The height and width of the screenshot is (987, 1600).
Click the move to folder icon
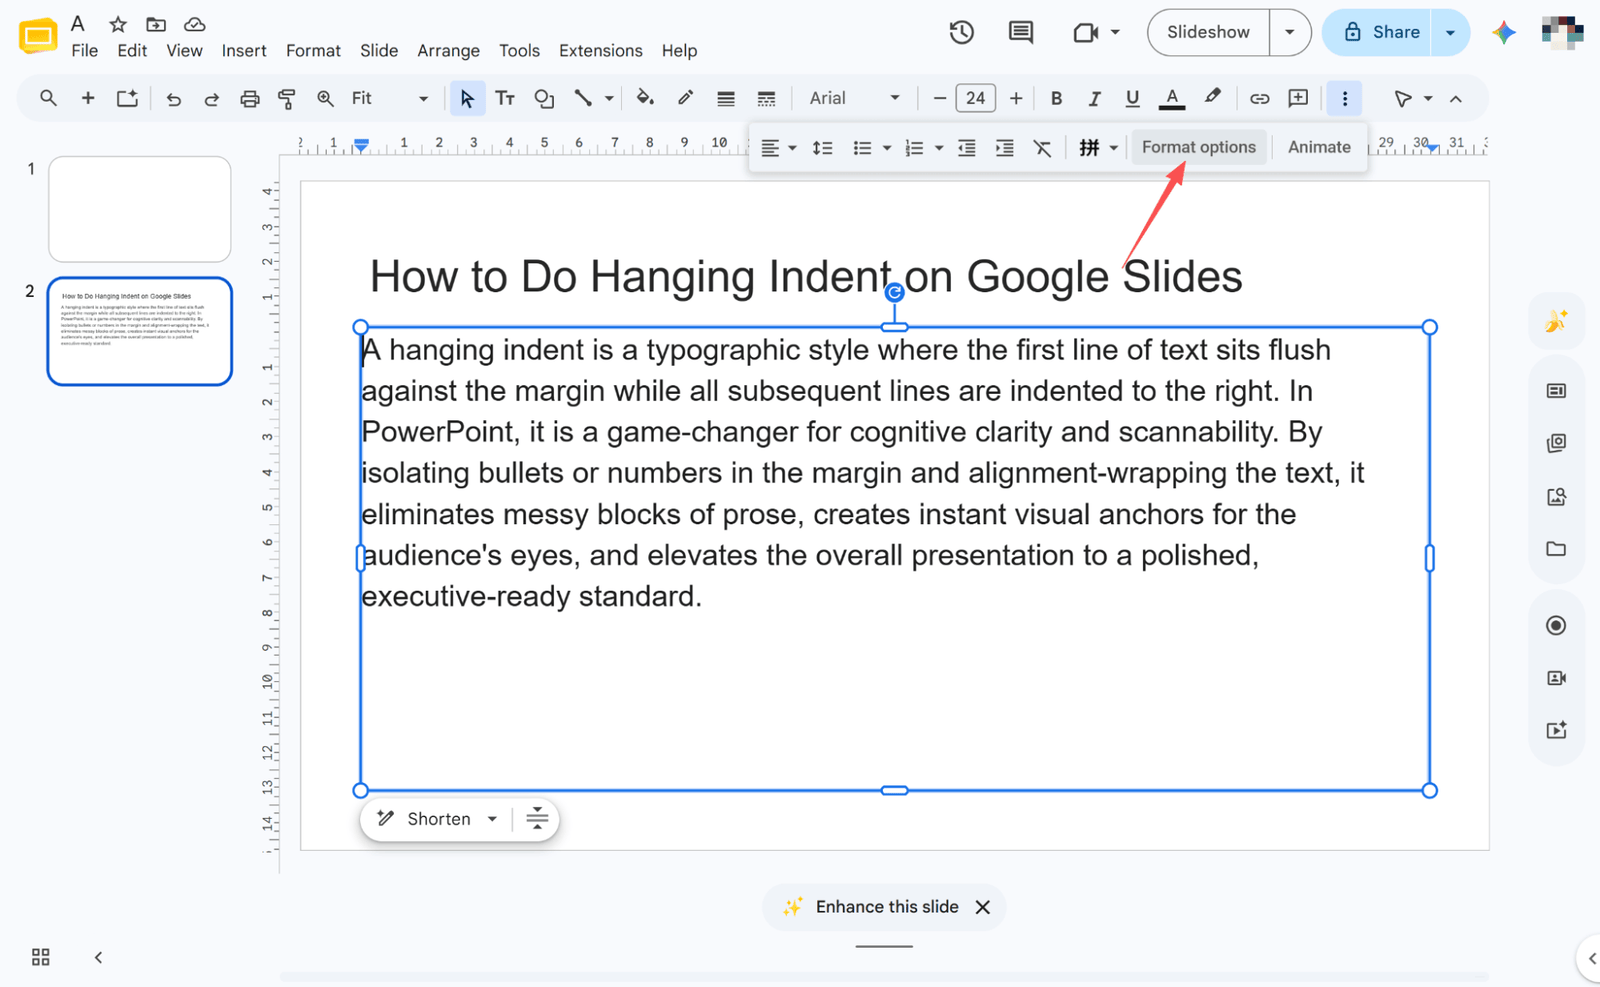[x=156, y=24]
